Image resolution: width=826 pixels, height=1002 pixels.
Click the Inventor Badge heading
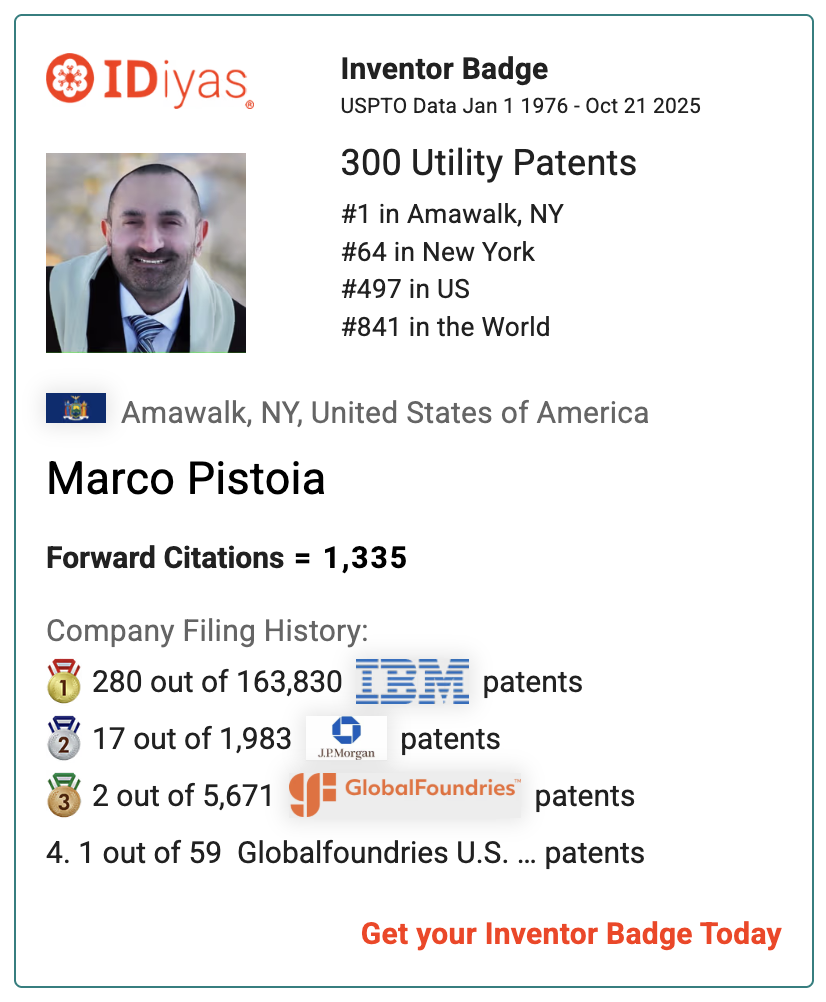[444, 70]
